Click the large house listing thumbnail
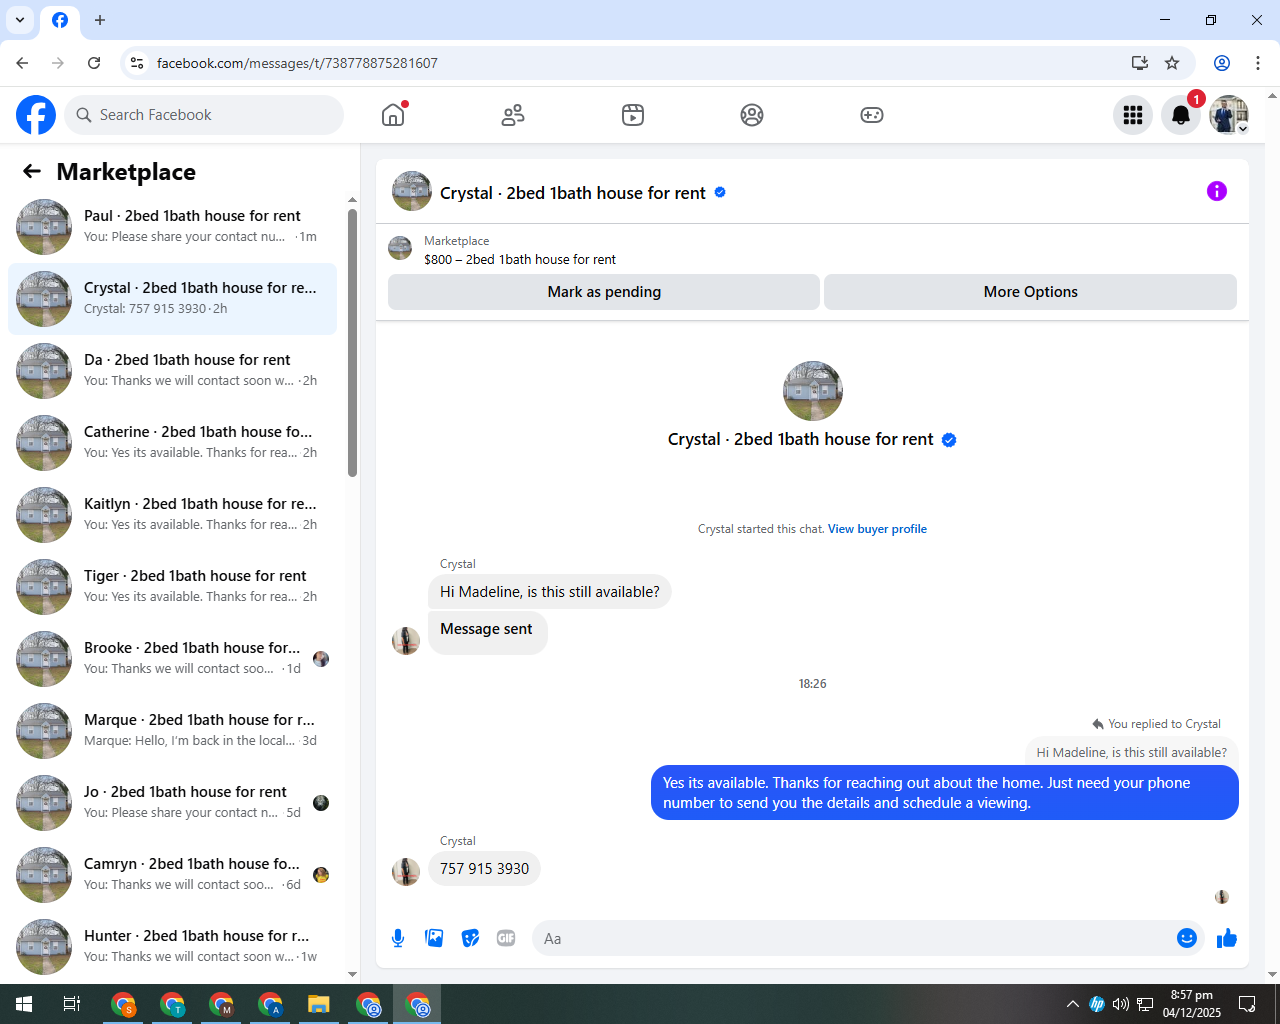 (x=813, y=391)
